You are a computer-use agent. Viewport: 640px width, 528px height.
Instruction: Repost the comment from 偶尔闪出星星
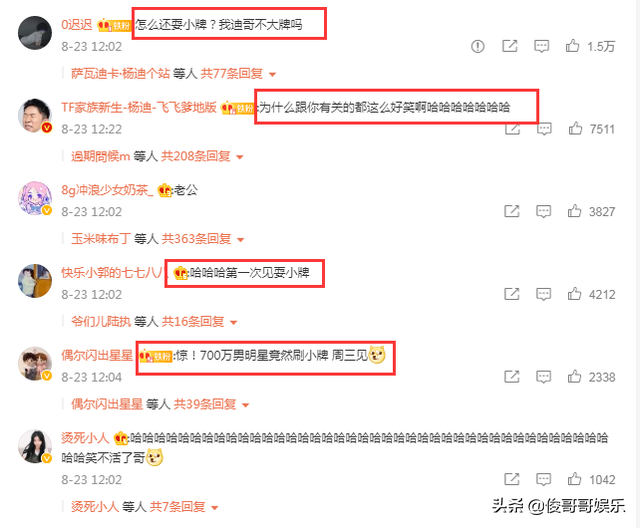click(x=511, y=377)
